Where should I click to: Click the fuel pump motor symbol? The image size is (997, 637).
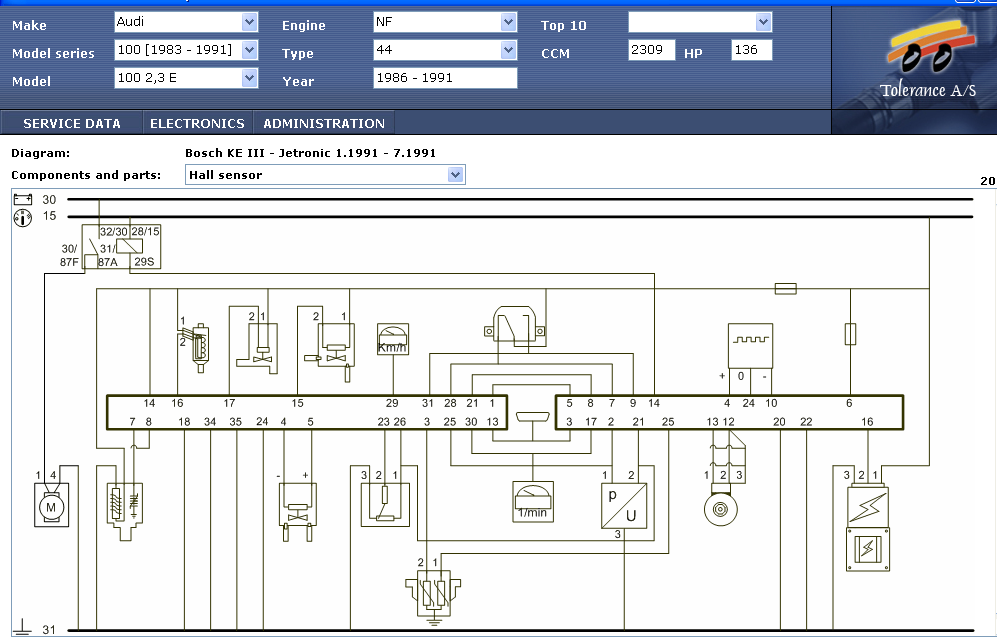52,505
